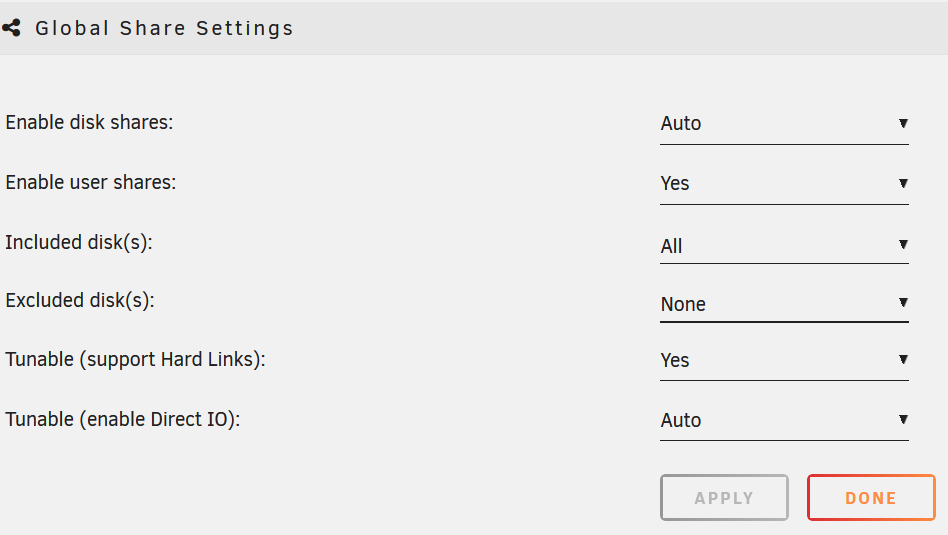Click the 'Tunable (support Hard Links):' label
This screenshot has width=948, height=535.
coord(135,360)
